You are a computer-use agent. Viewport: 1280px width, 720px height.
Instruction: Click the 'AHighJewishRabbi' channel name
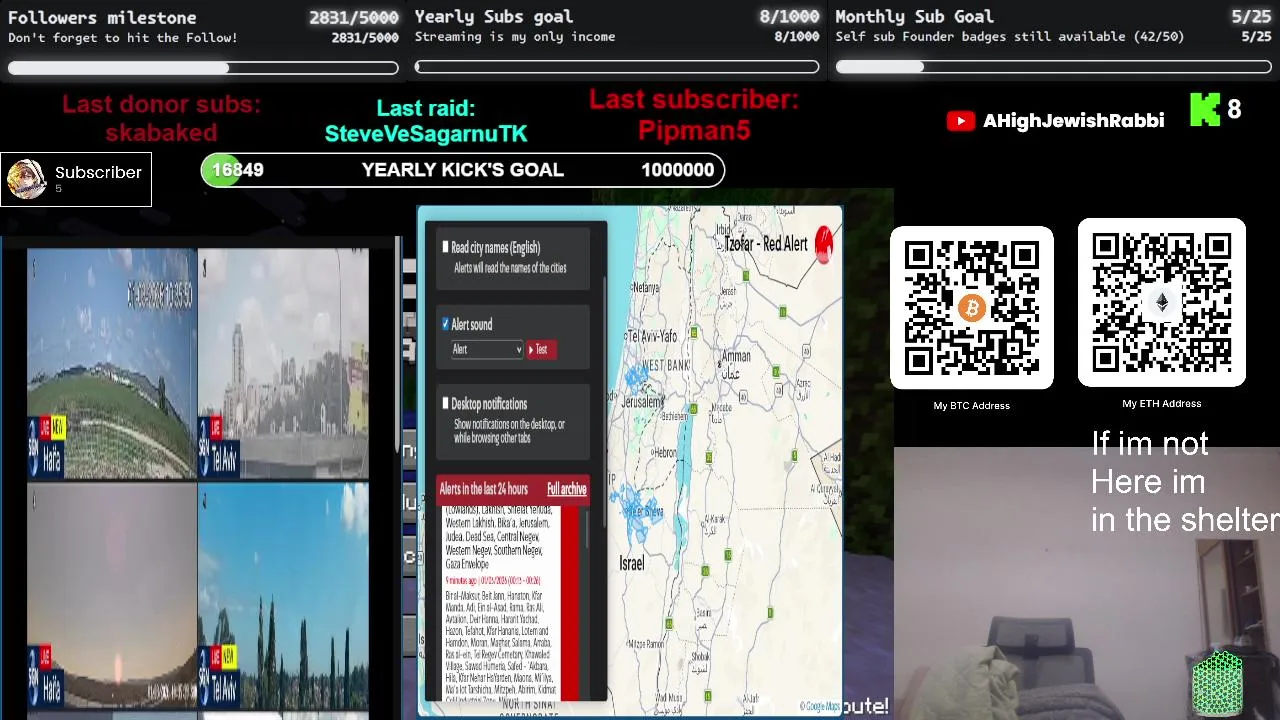1073,121
